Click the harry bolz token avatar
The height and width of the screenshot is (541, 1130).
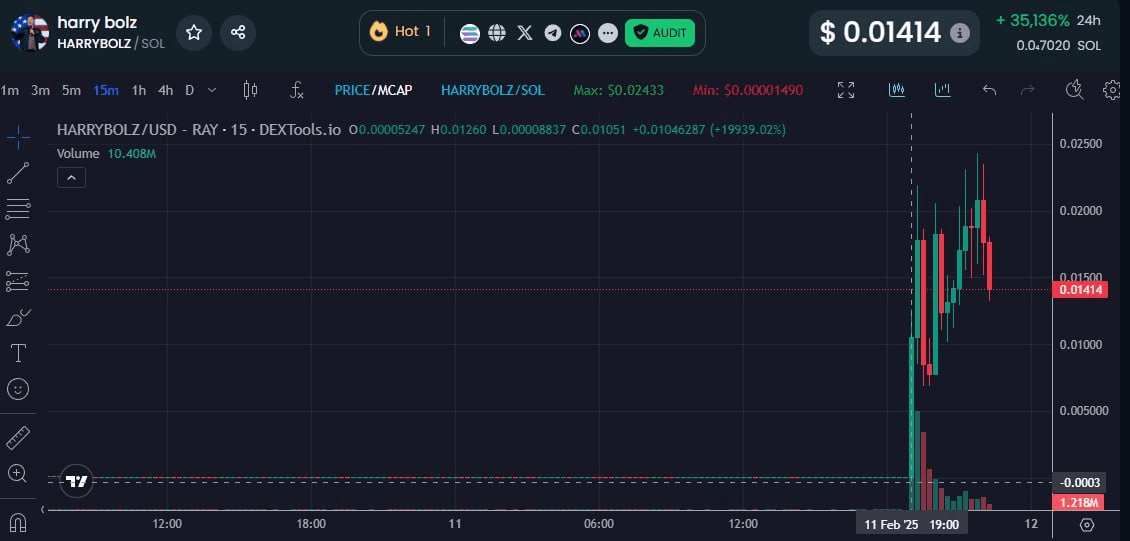tap(30, 33)
